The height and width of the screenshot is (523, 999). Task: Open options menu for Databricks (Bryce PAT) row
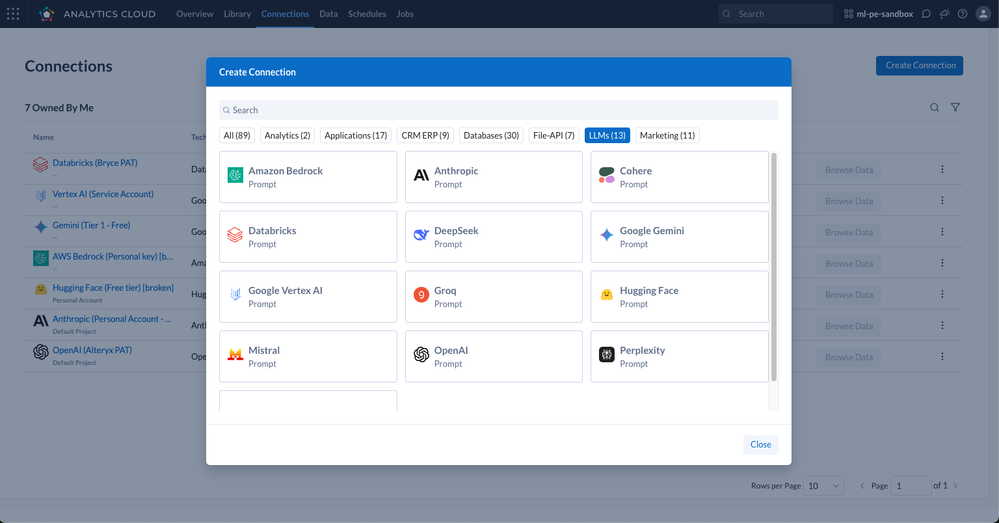point(942,169)
